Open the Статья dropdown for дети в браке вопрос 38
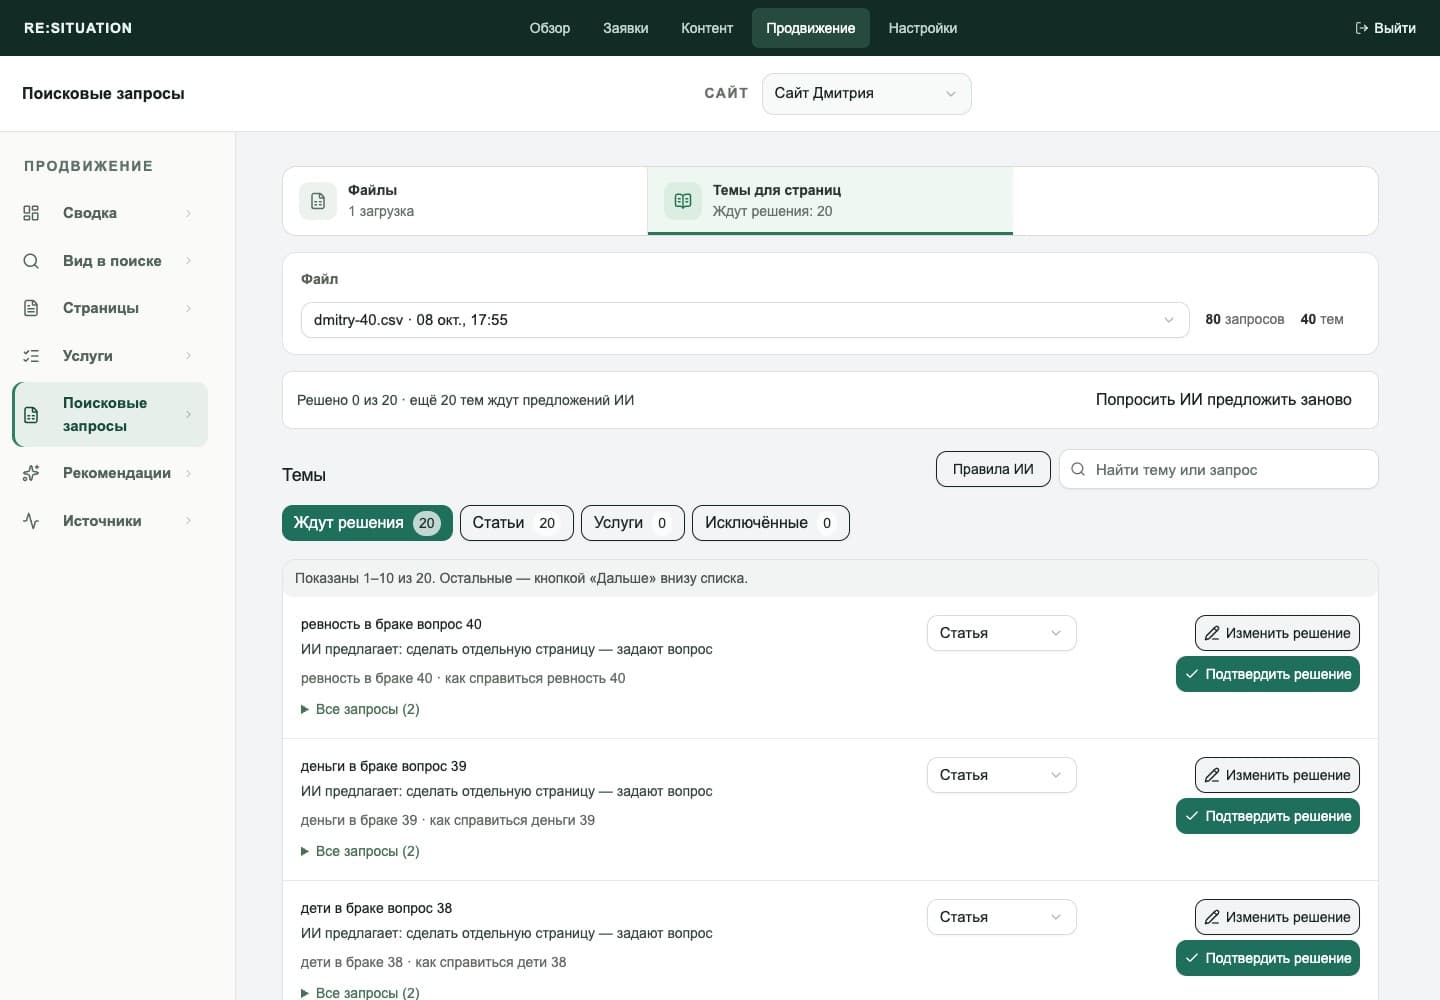This screenshot has height=1000, width=1440. pos(1001,917)
